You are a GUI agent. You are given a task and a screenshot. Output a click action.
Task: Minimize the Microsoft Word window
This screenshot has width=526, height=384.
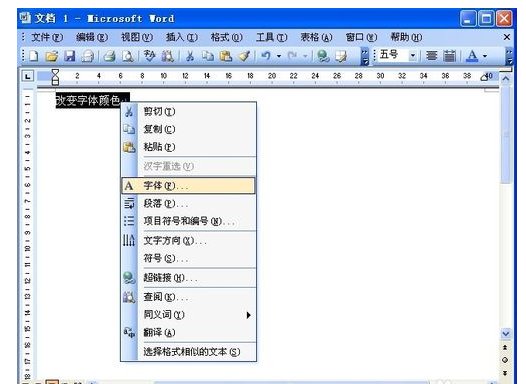(468, 18)
